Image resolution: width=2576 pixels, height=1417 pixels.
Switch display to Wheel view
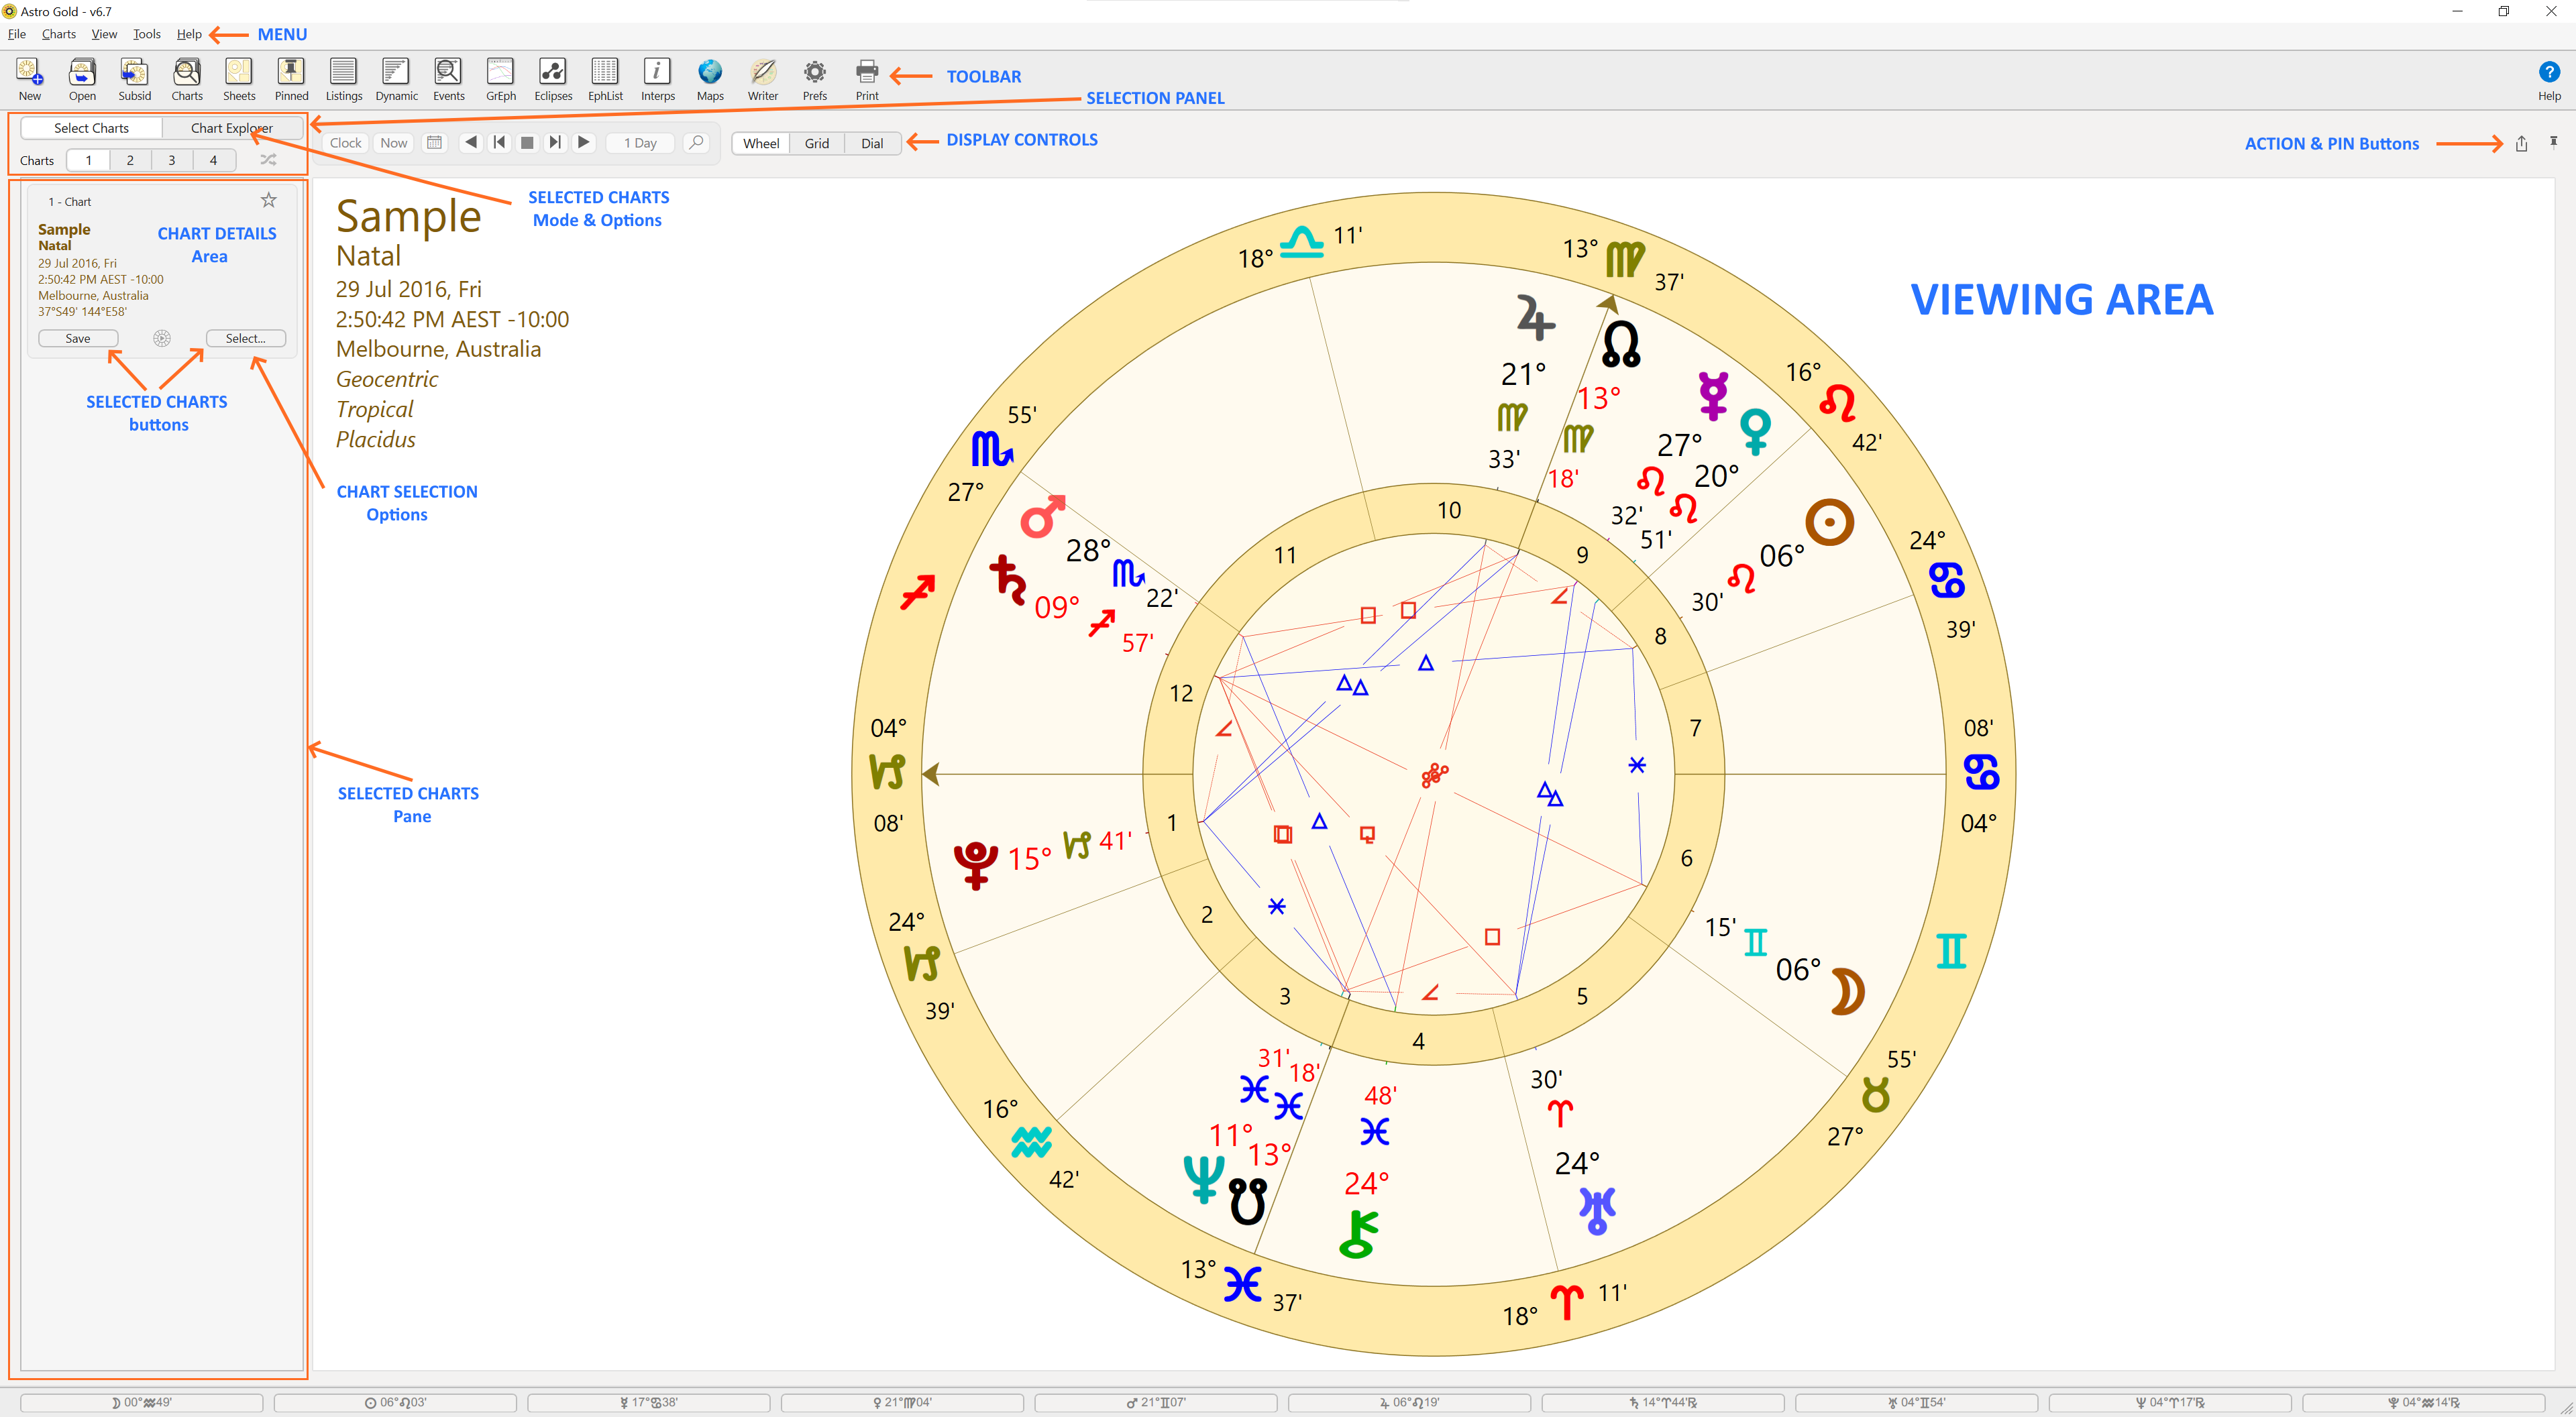(x=761, y=143)
